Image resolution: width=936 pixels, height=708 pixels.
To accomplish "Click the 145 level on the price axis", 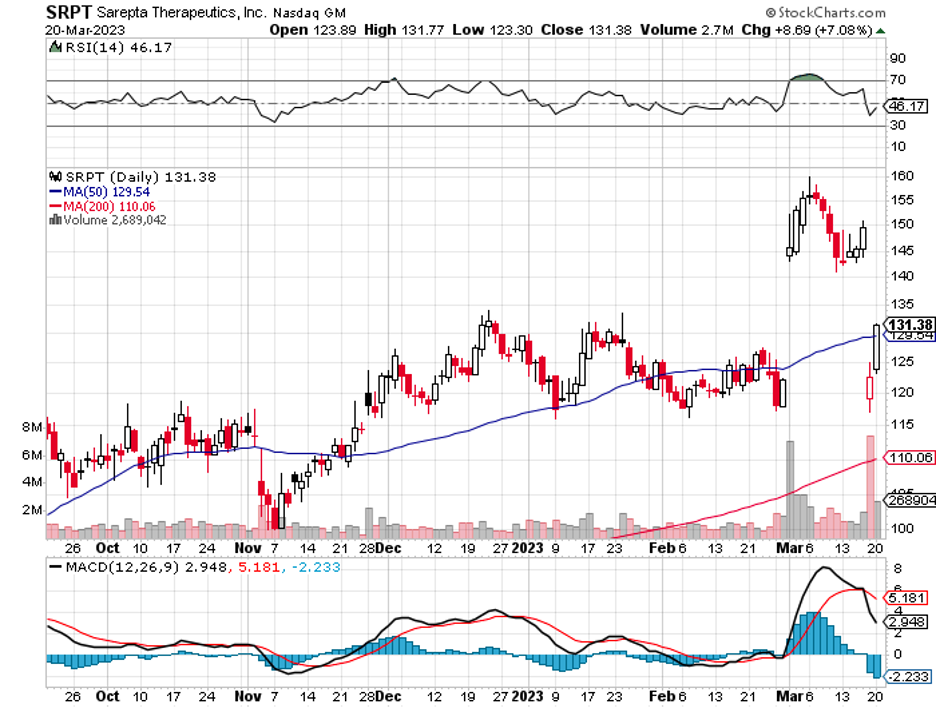I will coord(901,250).
